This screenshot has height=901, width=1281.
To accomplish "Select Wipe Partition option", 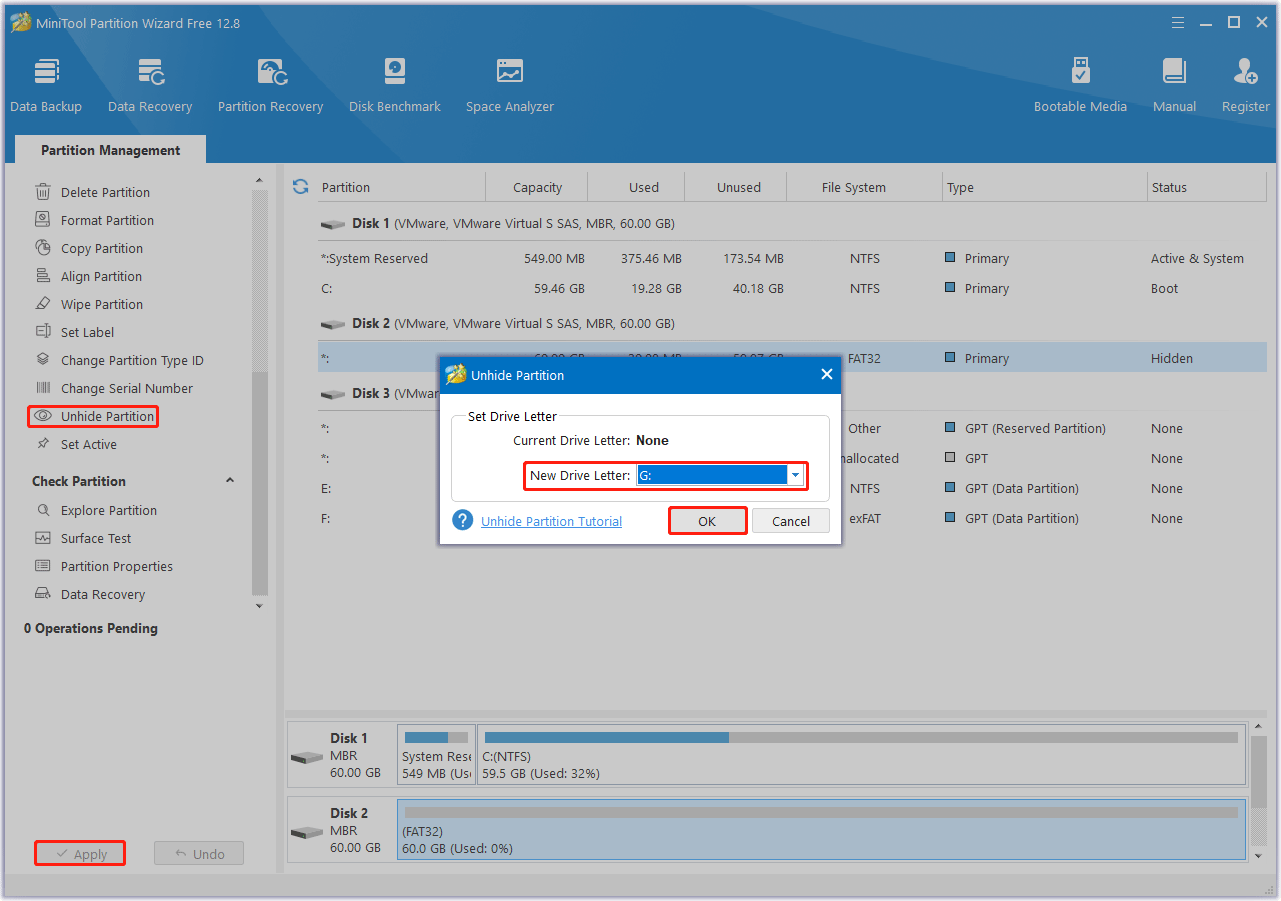I will pyautogui.click(x=101, y=305).
